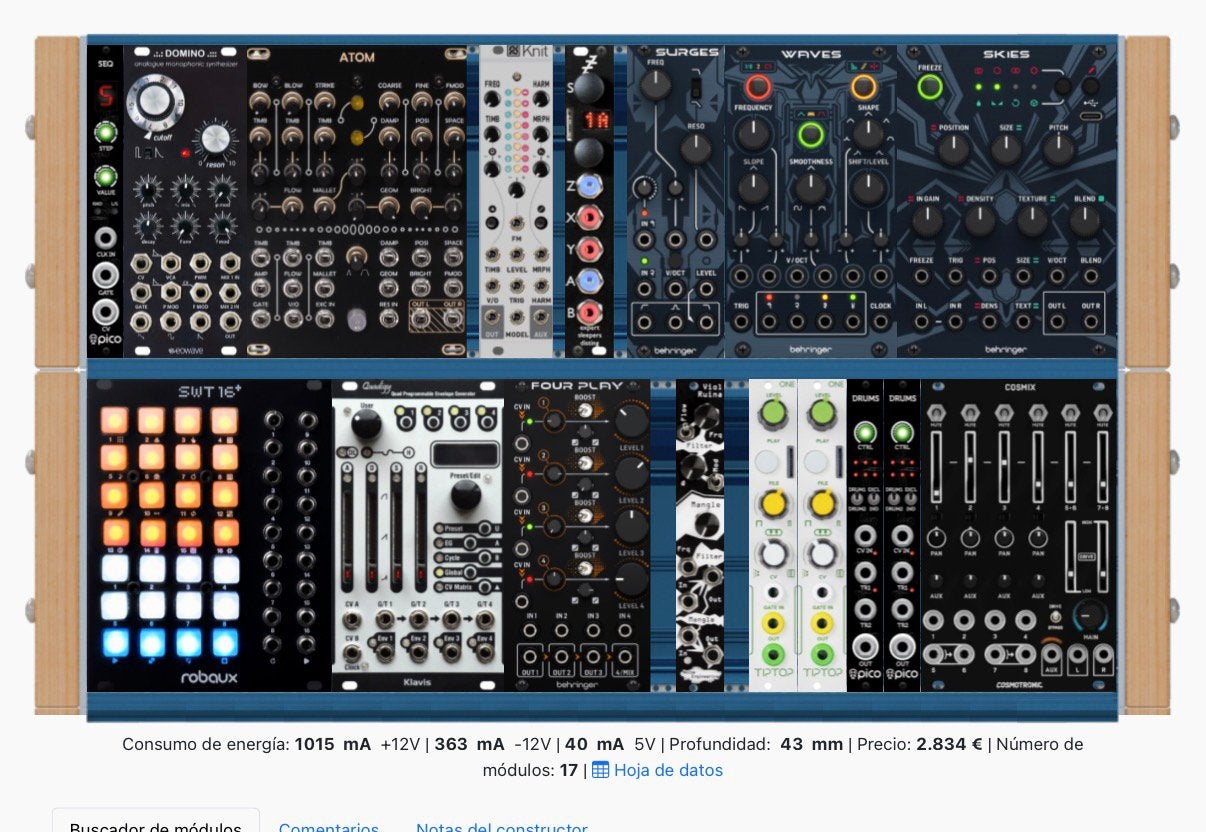
Task: Click the module count value 17
Action: (568, 770)
